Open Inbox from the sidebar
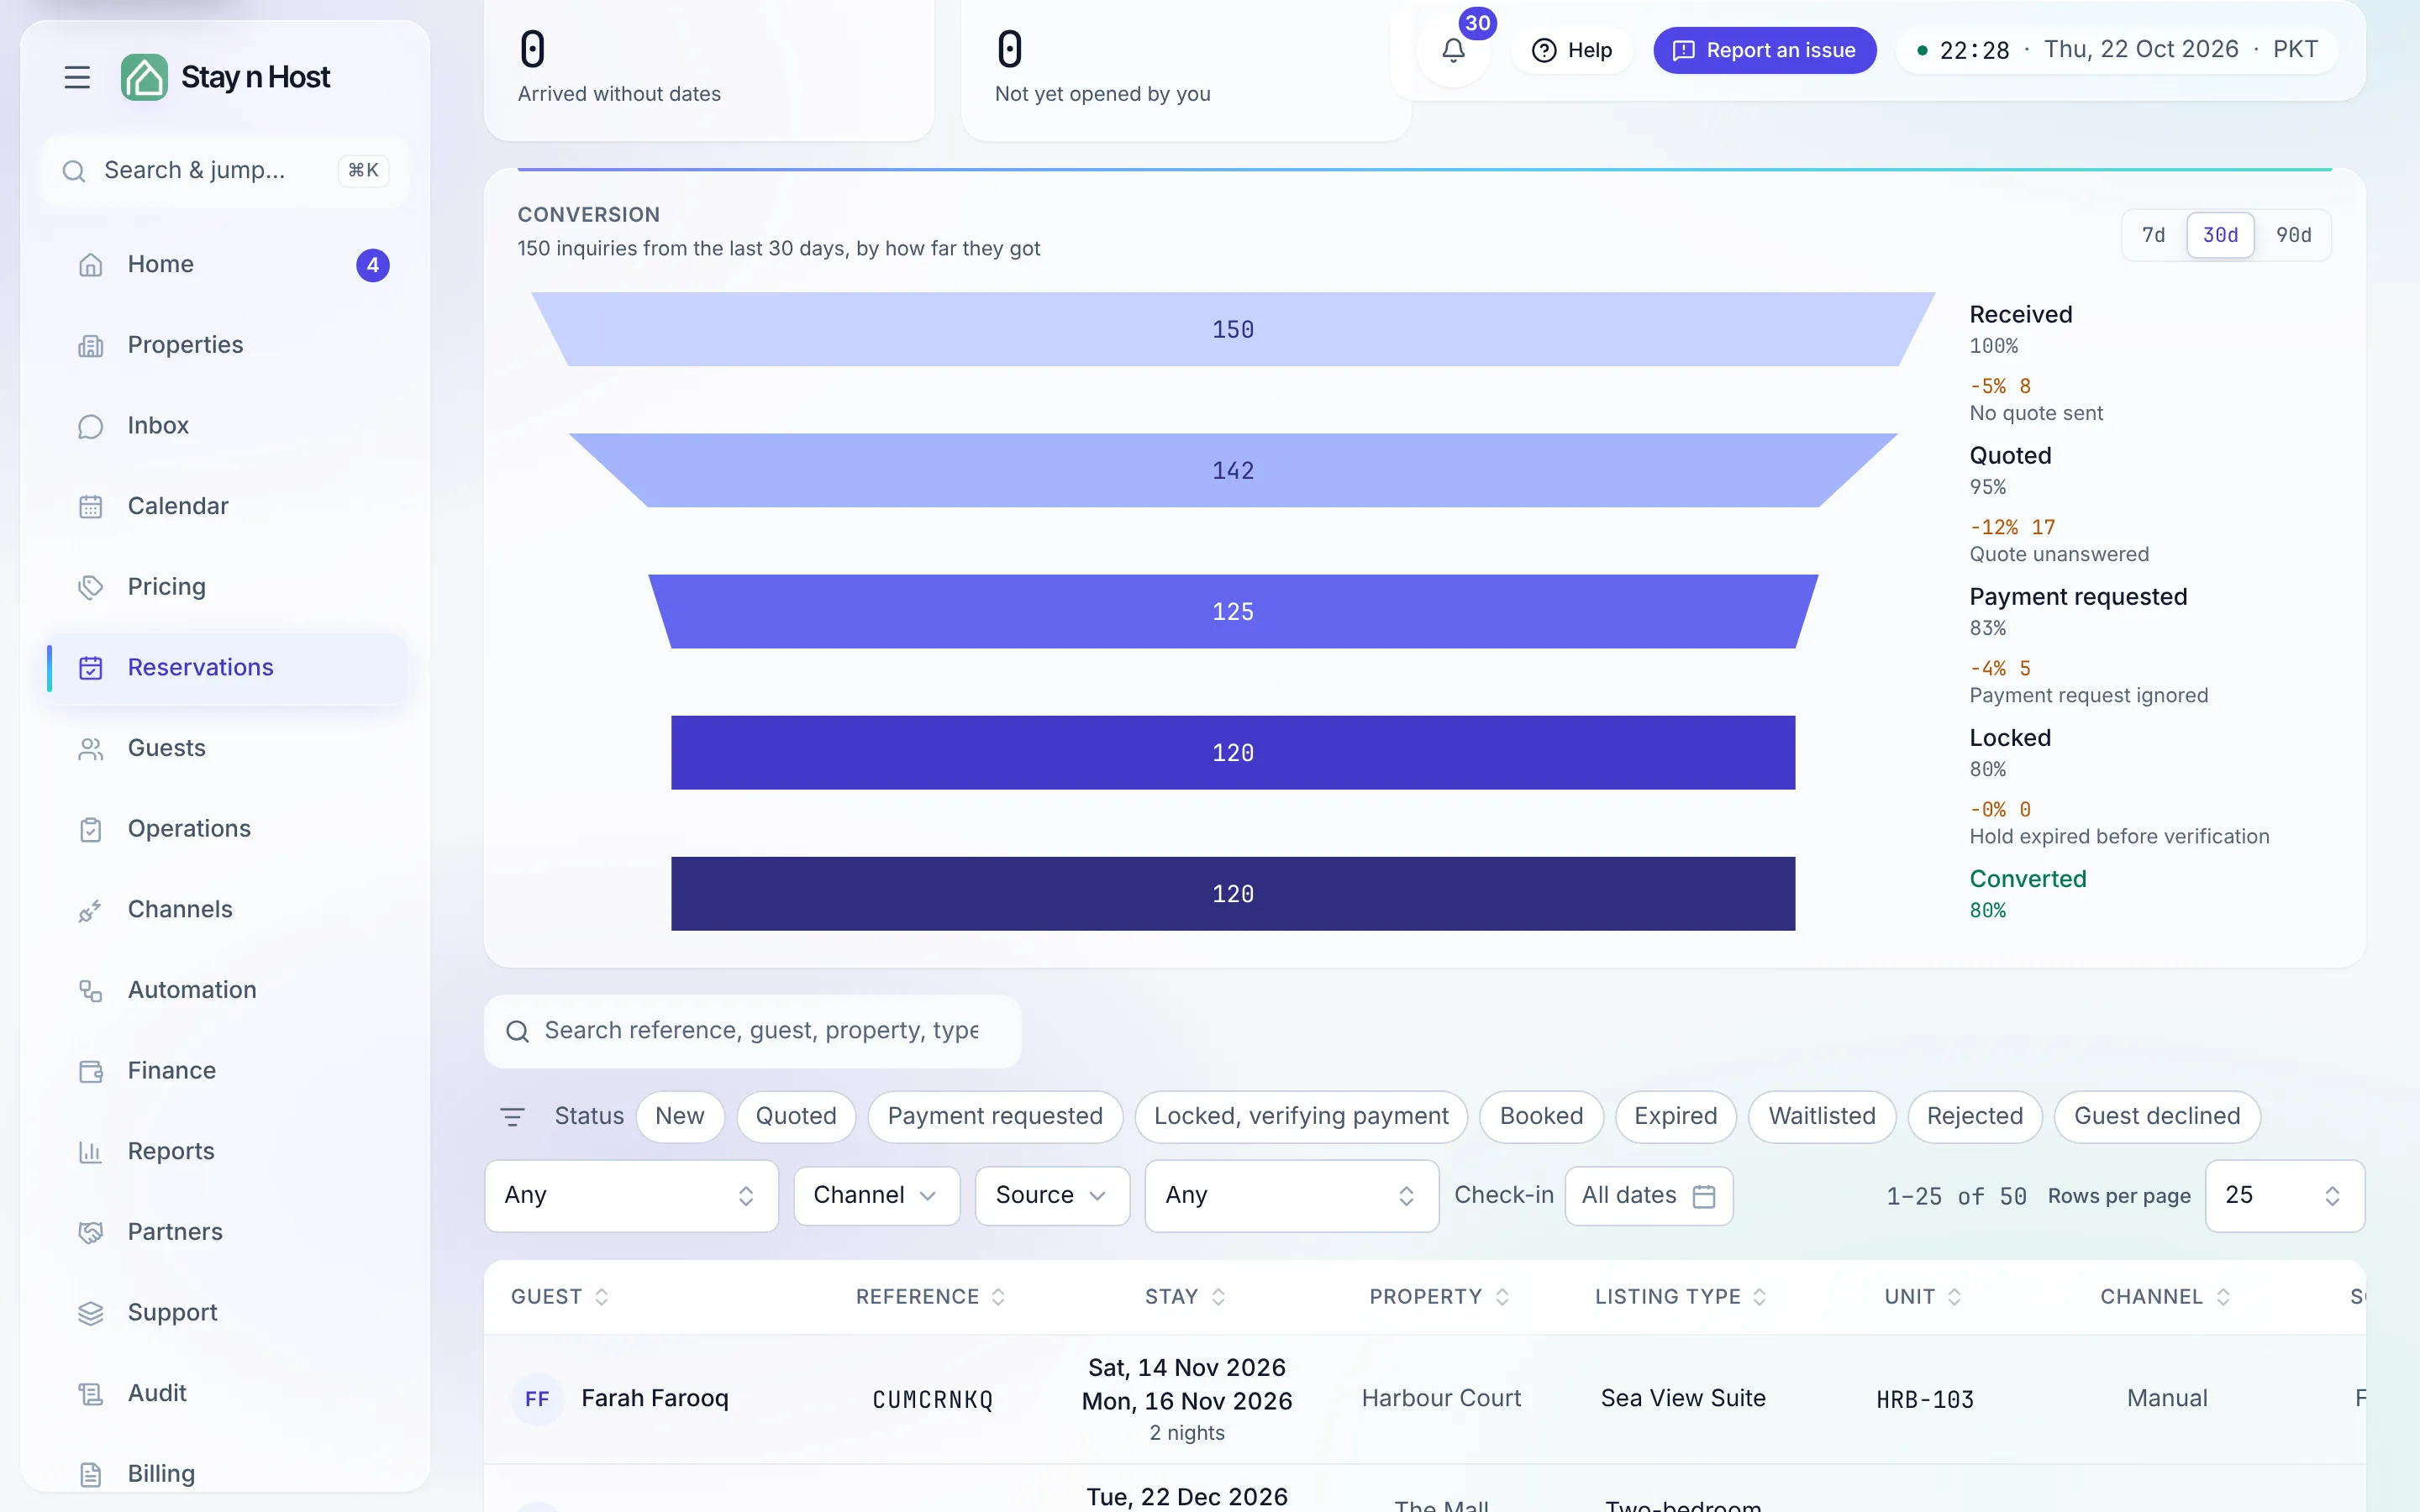 pyautogui.click(x=227, y=426)
